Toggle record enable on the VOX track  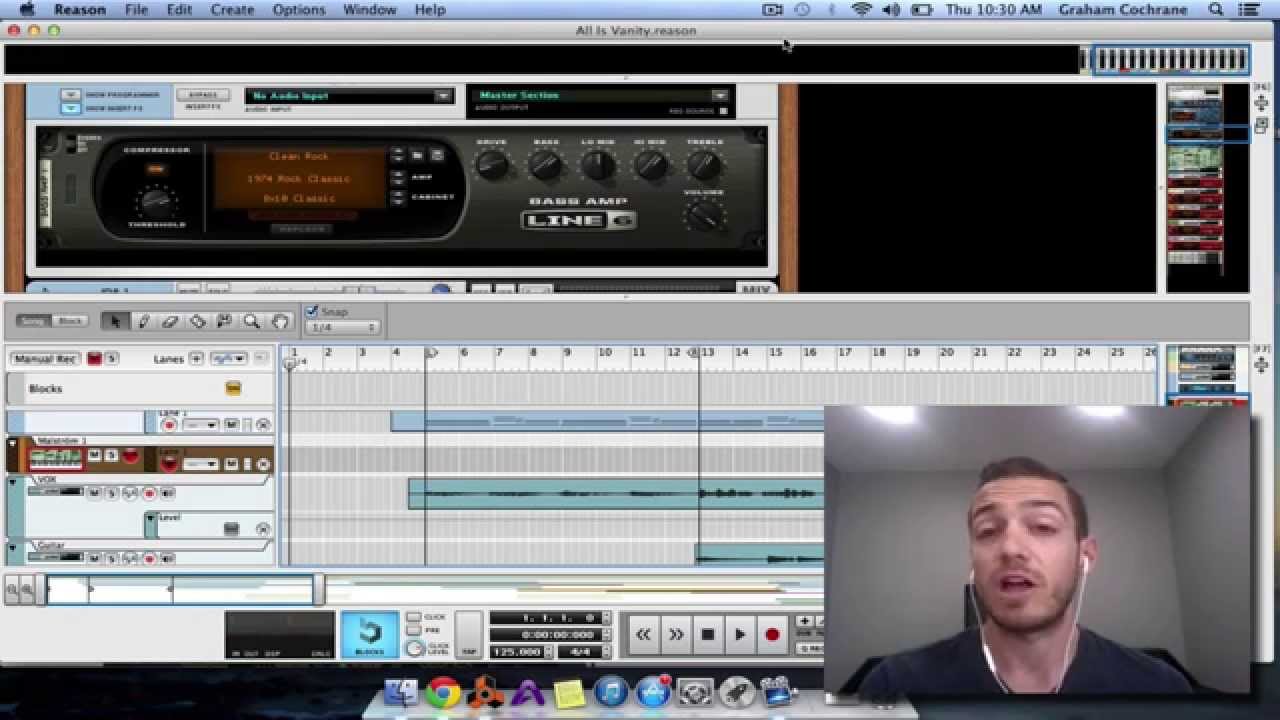point(149,493)
